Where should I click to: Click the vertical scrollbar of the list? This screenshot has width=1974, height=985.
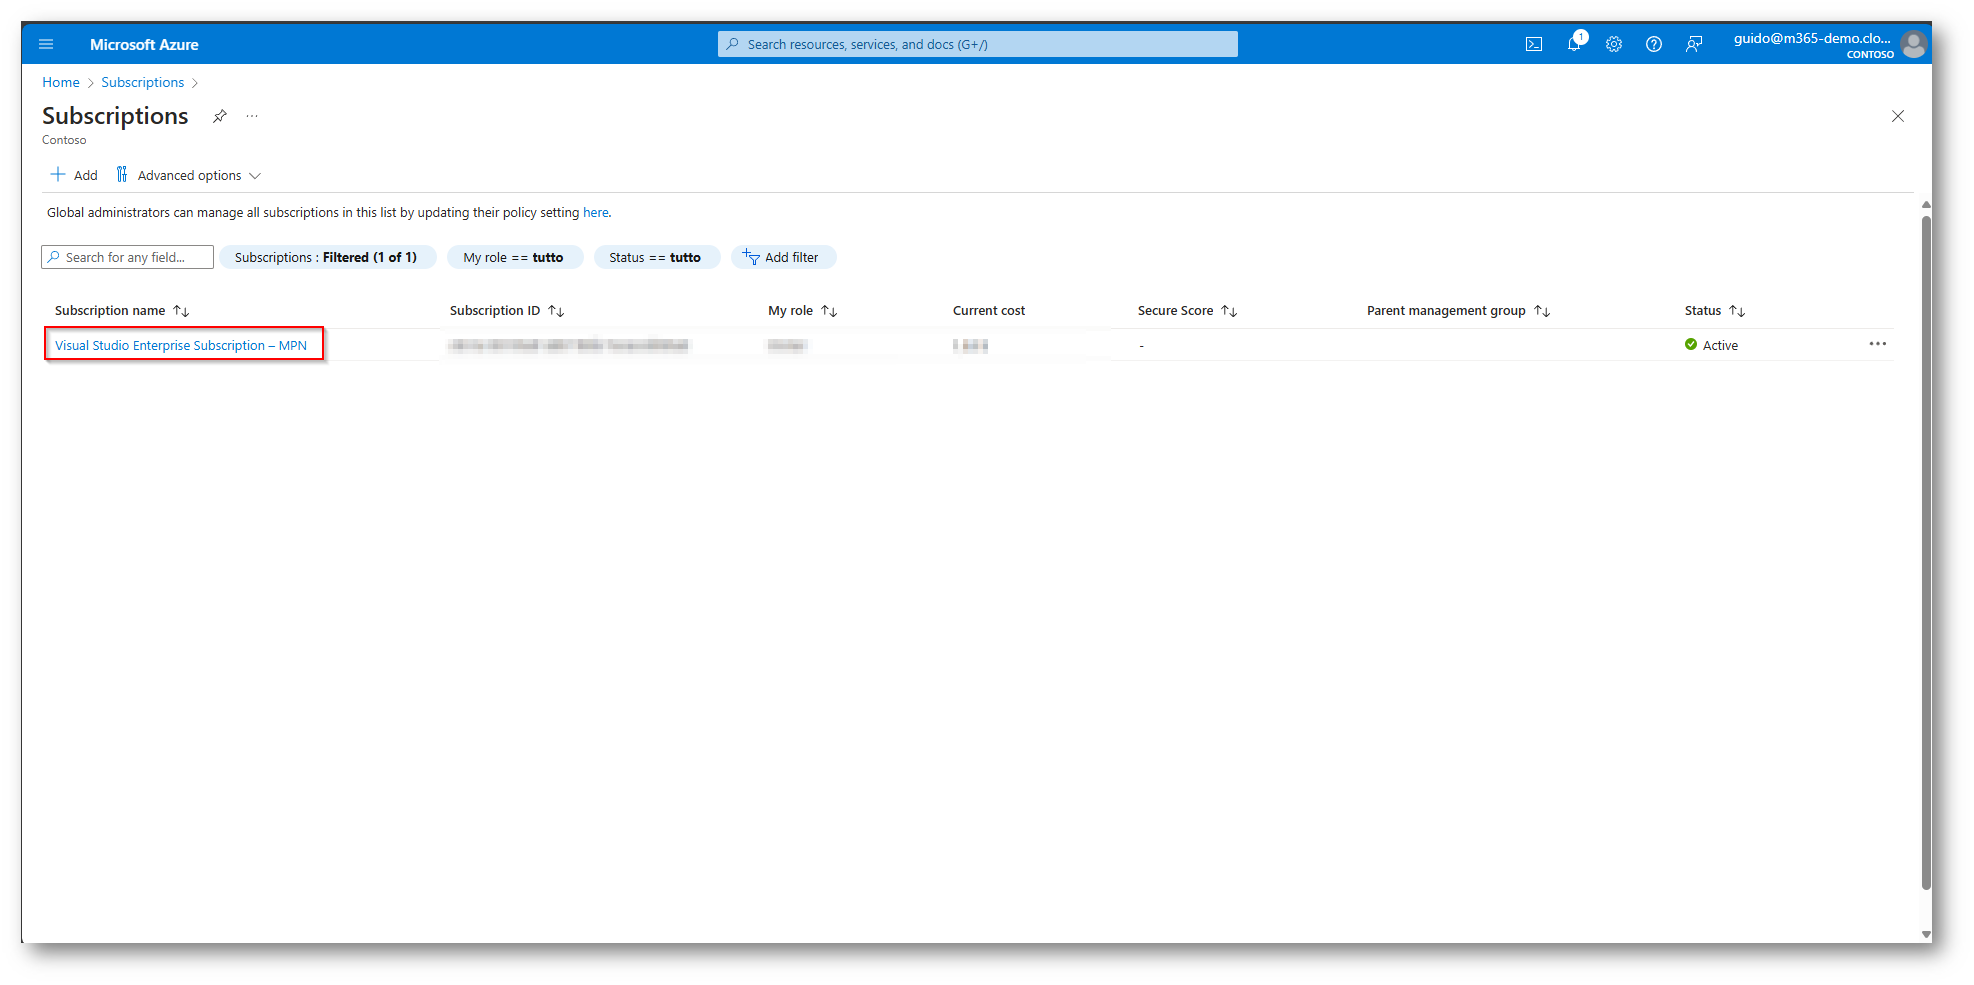1926,551
